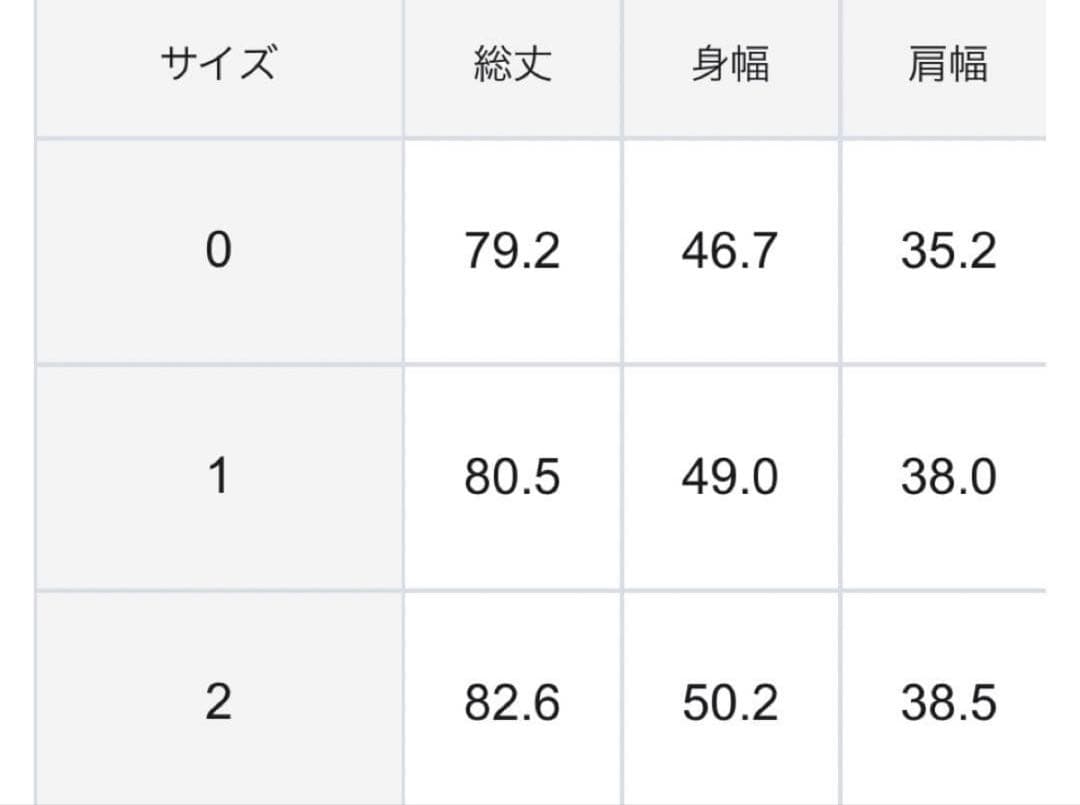This screenshot has width=1080, height=805.
Task: Click the 身幅 column header
Action: click(x=730, y=65)
